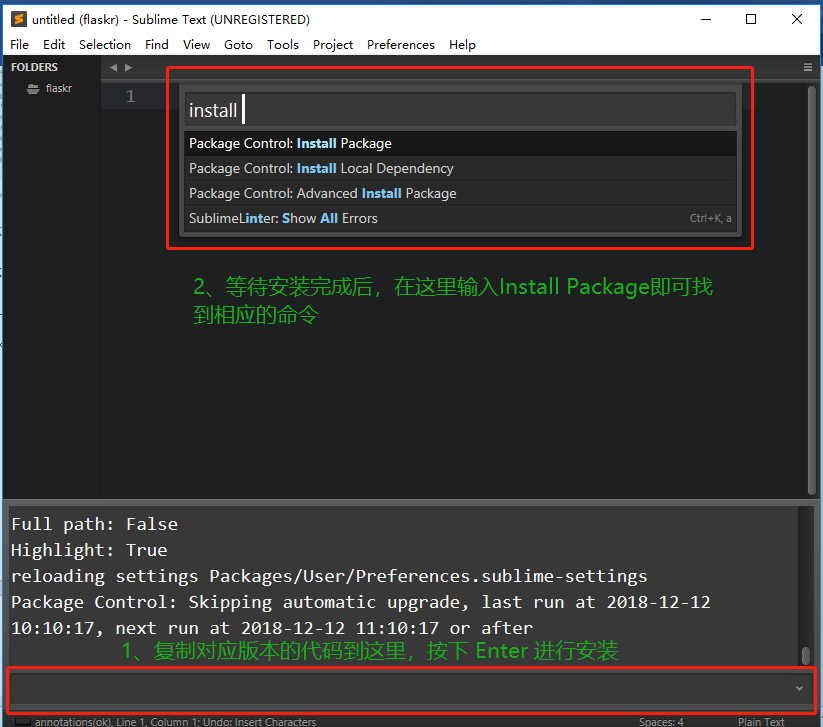Click Spaces: 4 indentation setting
823x727 pixels.
pyautogui.click(x=661, y=722)
